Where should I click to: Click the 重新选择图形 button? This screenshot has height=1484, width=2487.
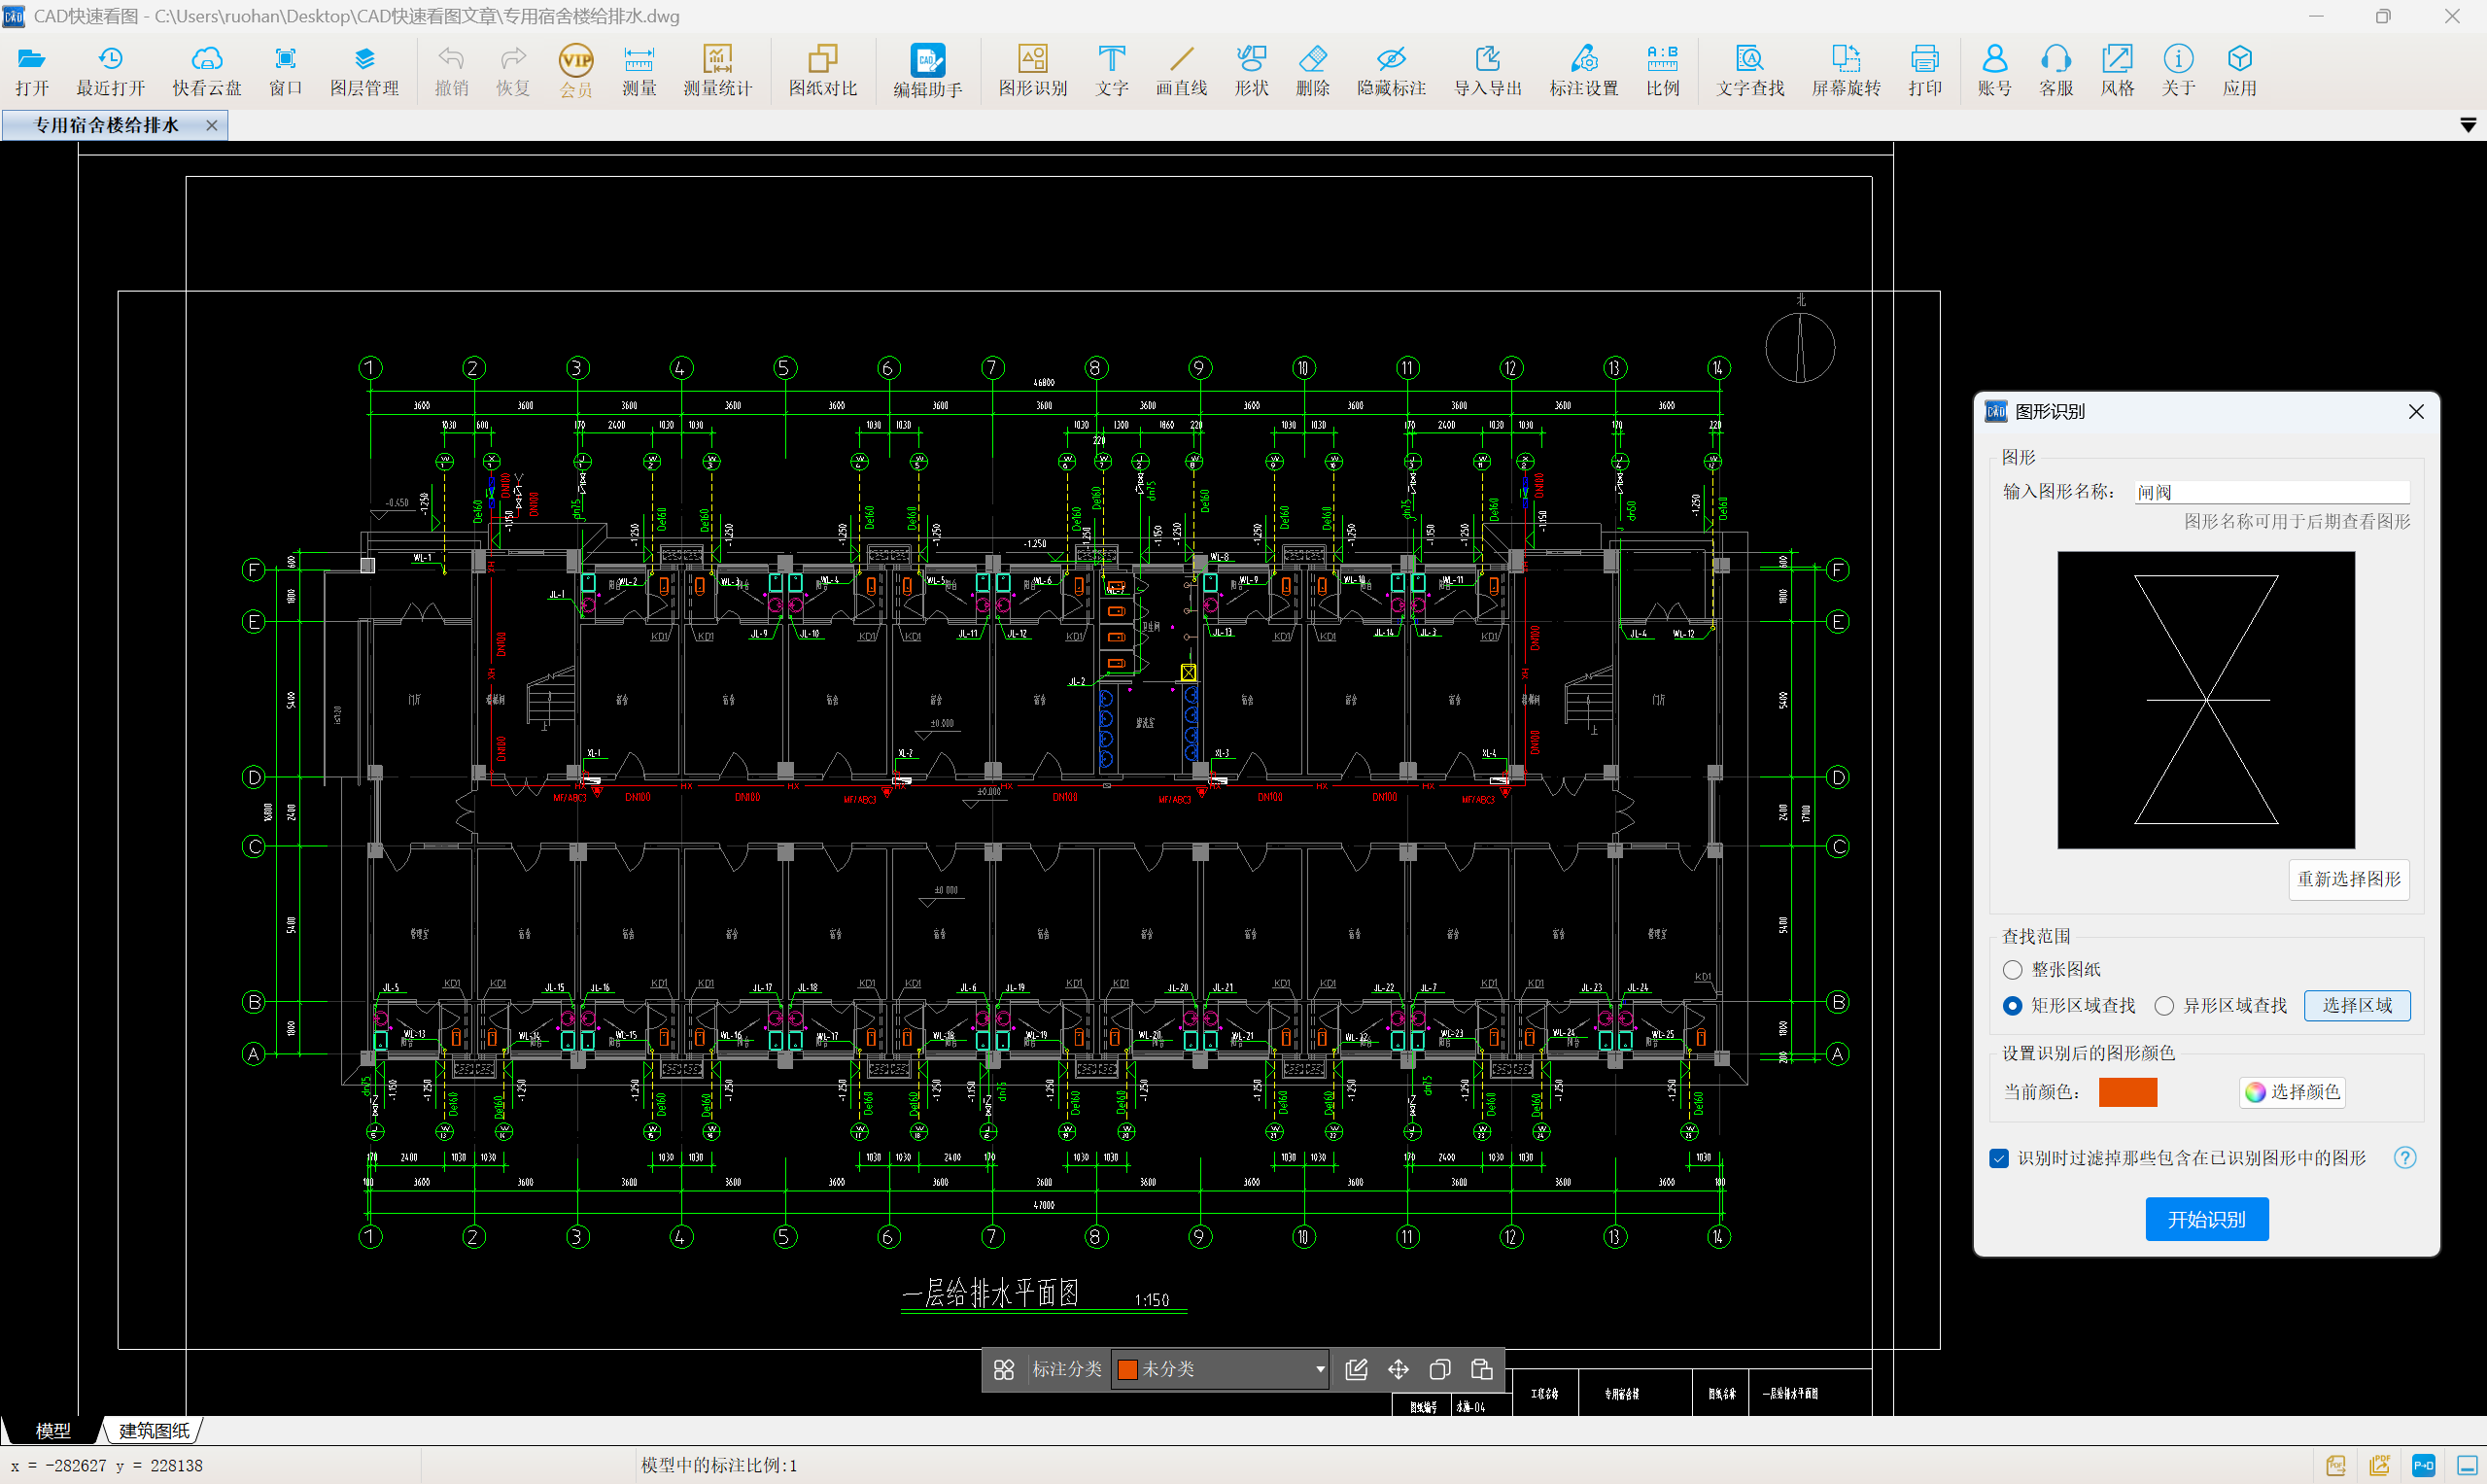[x=2348, y=879]
